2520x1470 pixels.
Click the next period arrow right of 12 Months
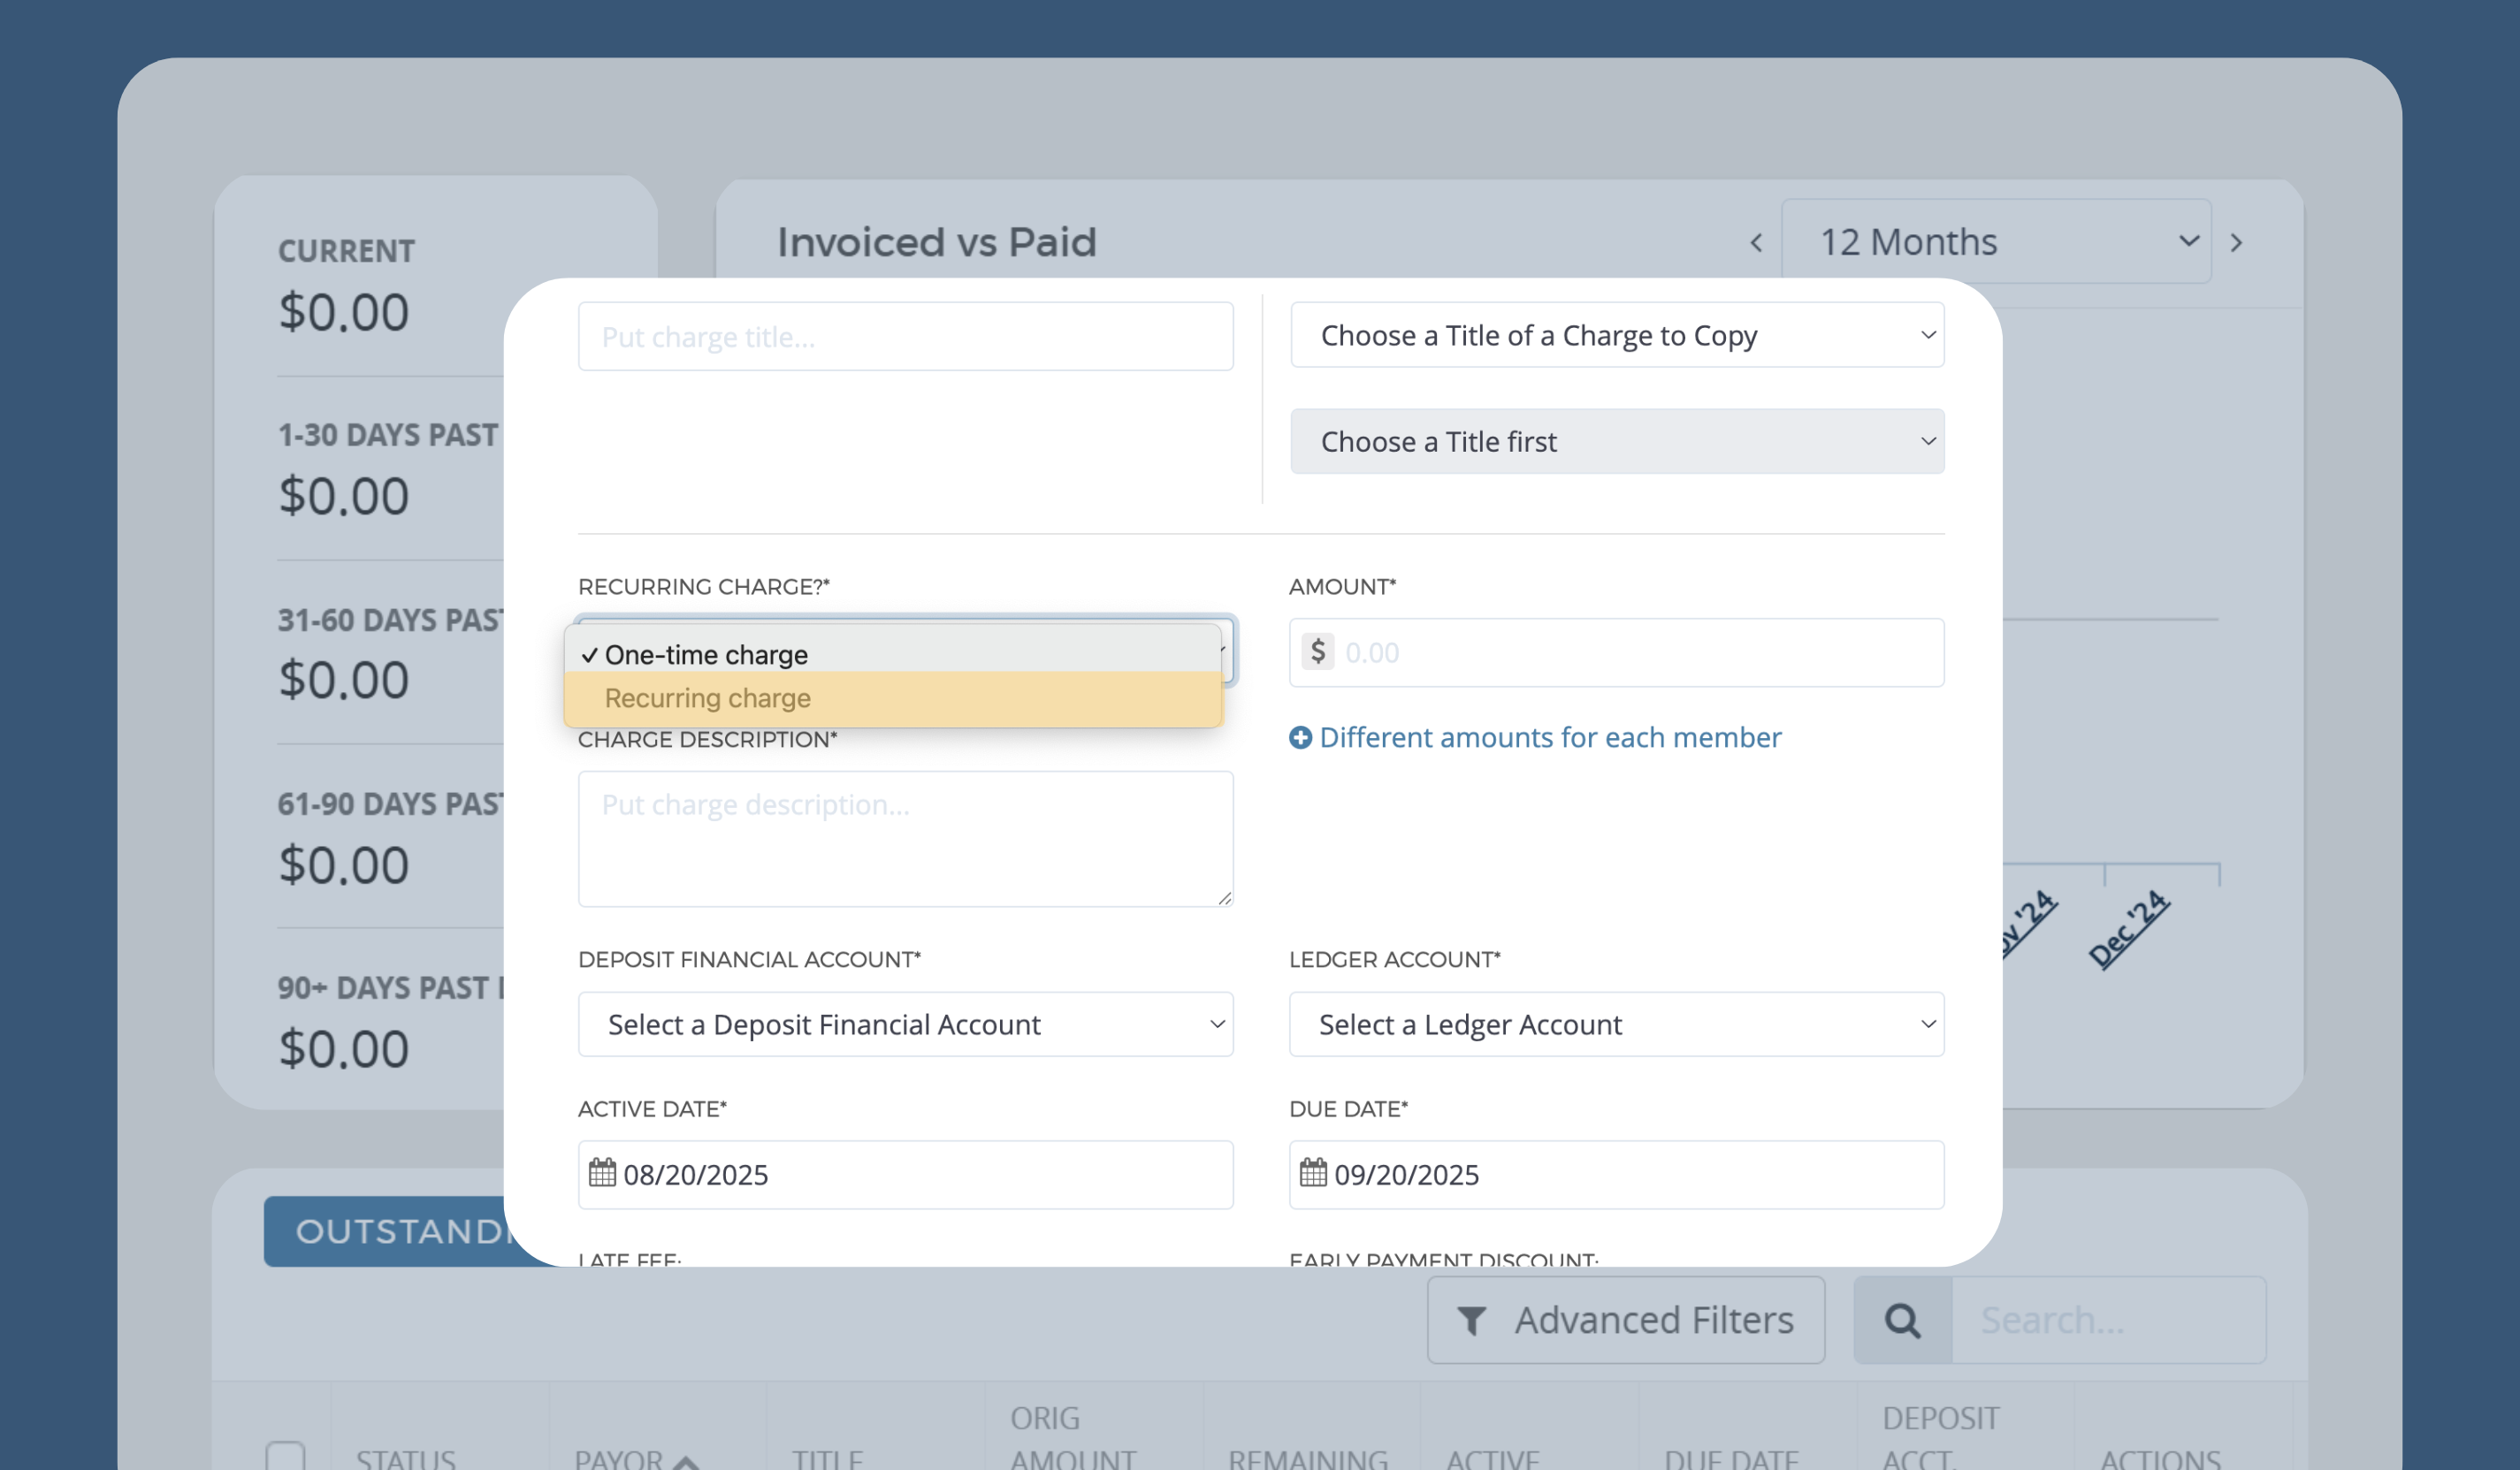click(2236, 242)
